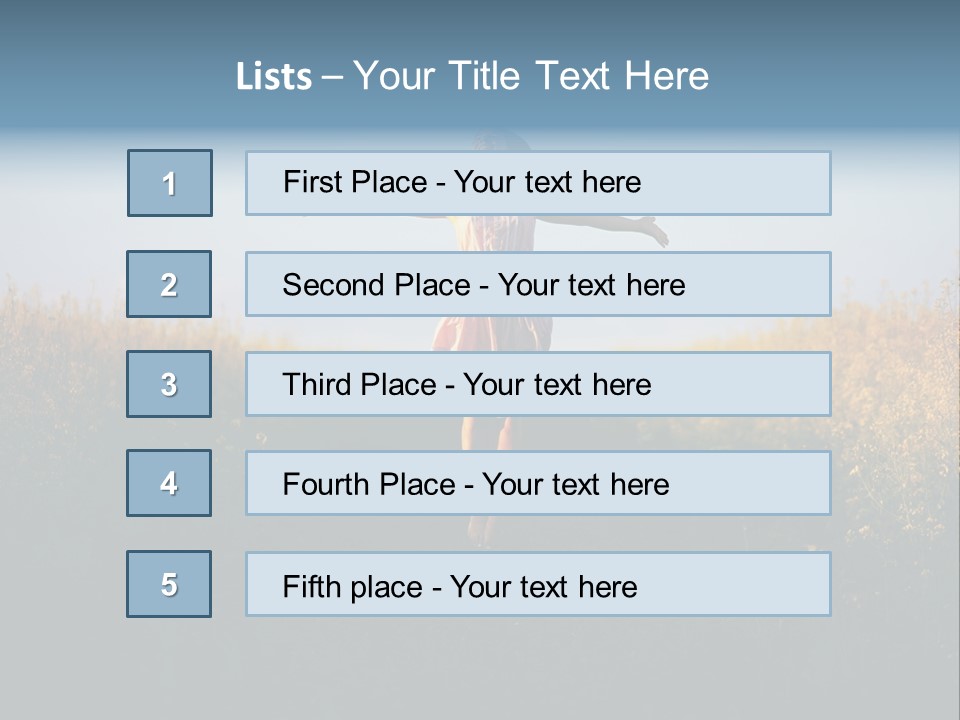The image size is (960, 720).
Task: Click 'Your text here' in Third Place box
Action: [x=557, y=385]
